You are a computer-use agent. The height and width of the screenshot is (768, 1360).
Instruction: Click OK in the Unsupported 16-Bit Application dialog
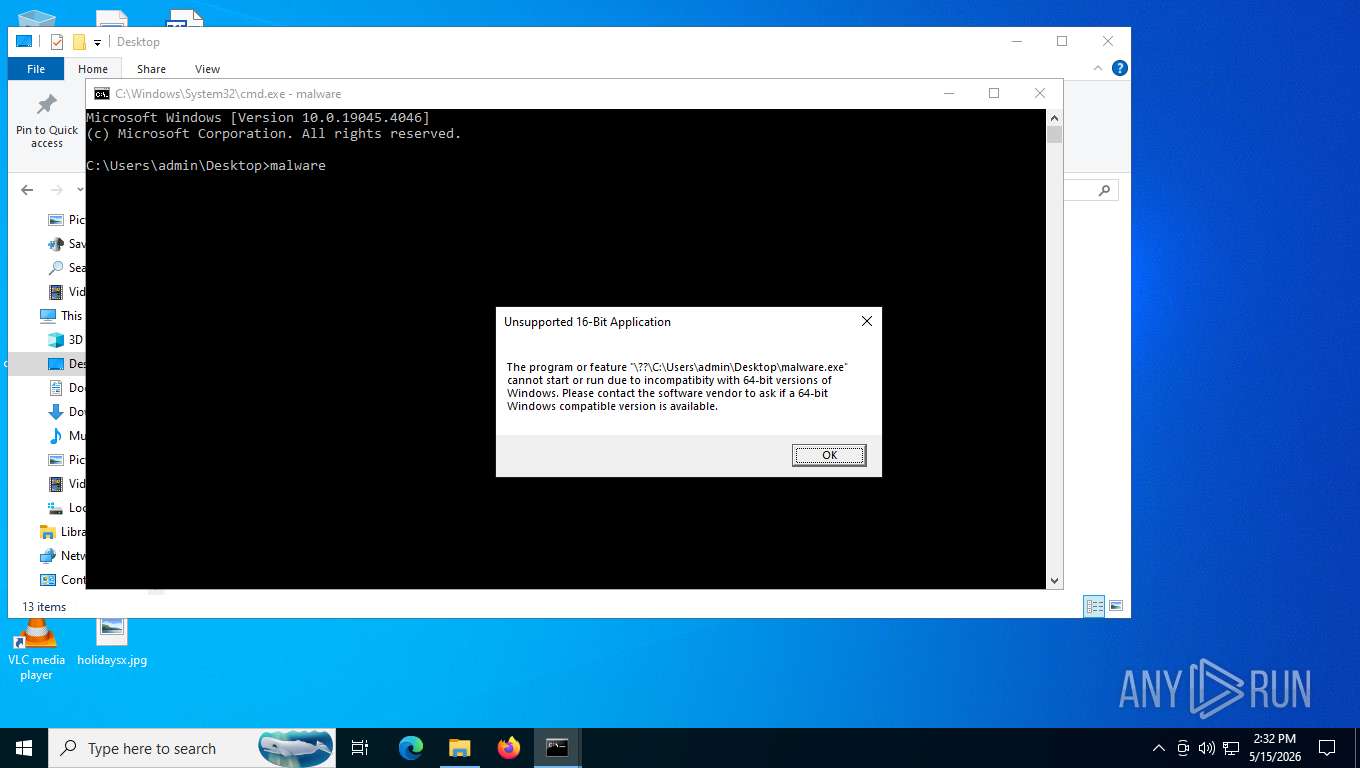coord(829,455)
